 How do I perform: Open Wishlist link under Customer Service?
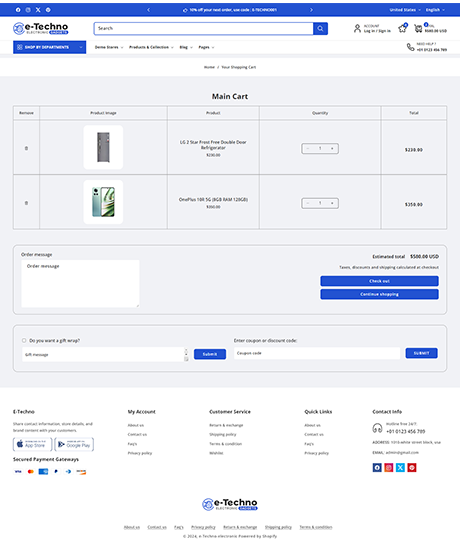(216, 453)
